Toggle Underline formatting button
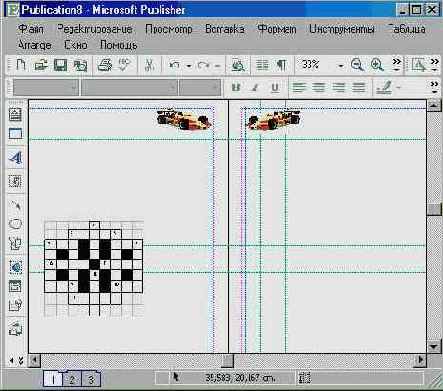 (275, 88)
